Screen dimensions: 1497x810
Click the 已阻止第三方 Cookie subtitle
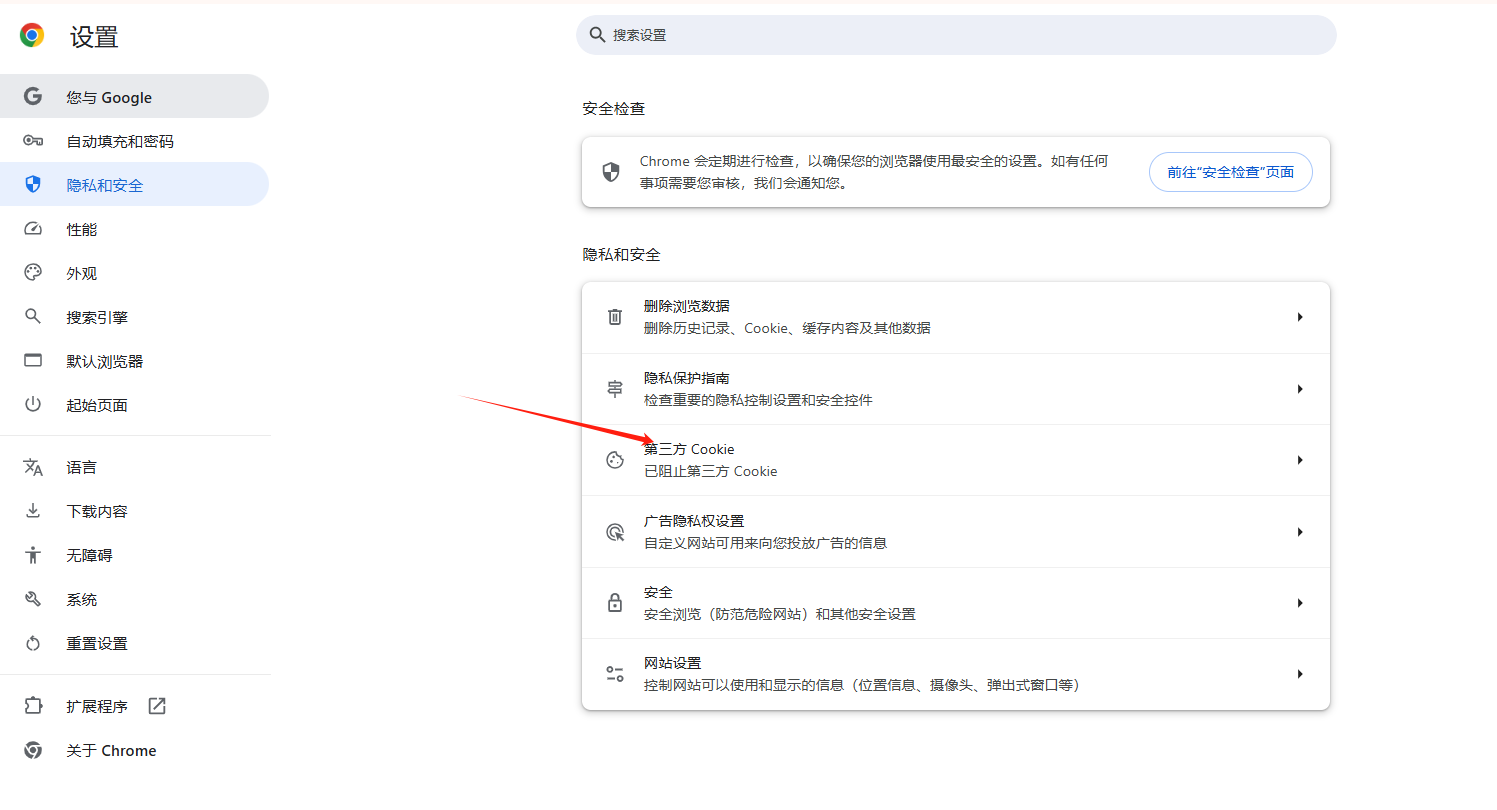point(710,471)
